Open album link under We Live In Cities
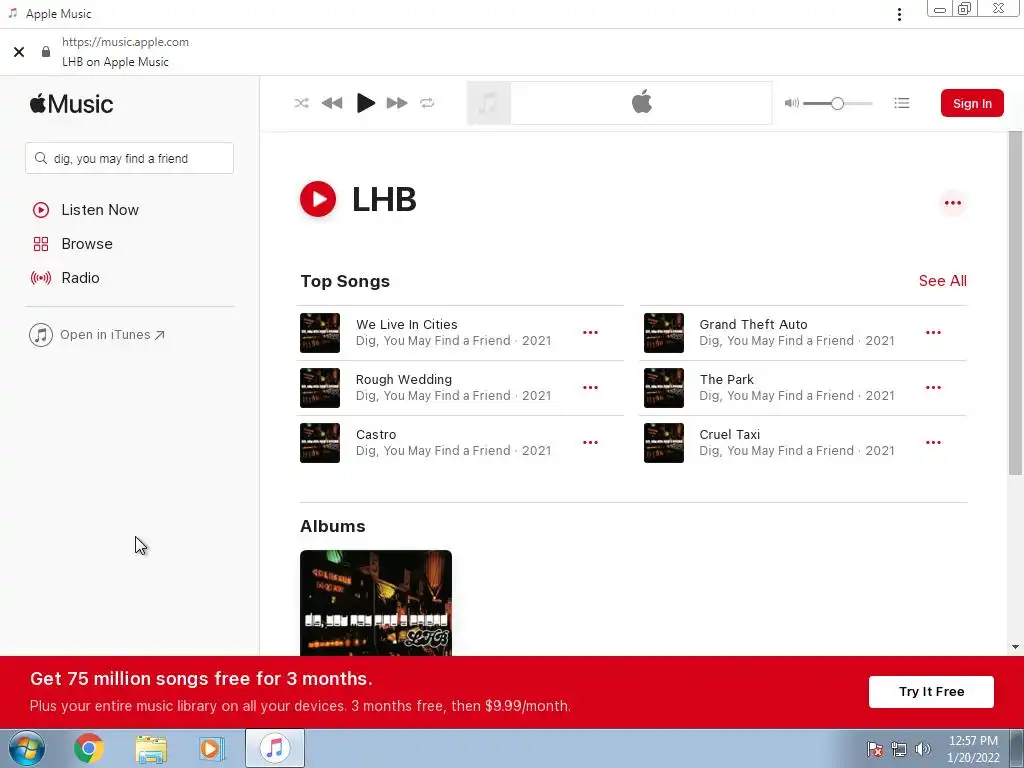 tap(433, 341)
